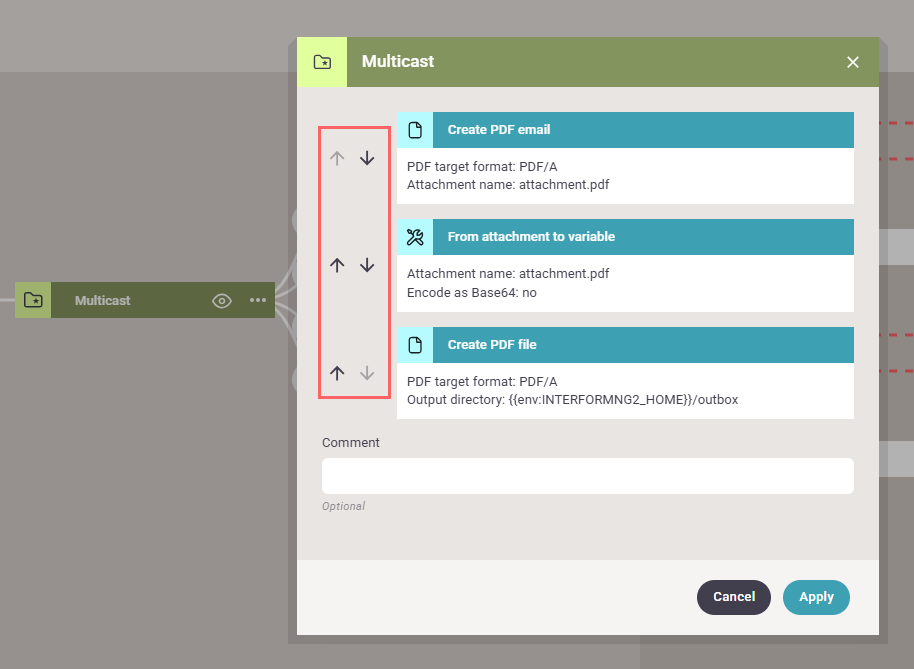Close the Multicast dialog
This screenshot has width=914, height=669.
tap(853, 62)
